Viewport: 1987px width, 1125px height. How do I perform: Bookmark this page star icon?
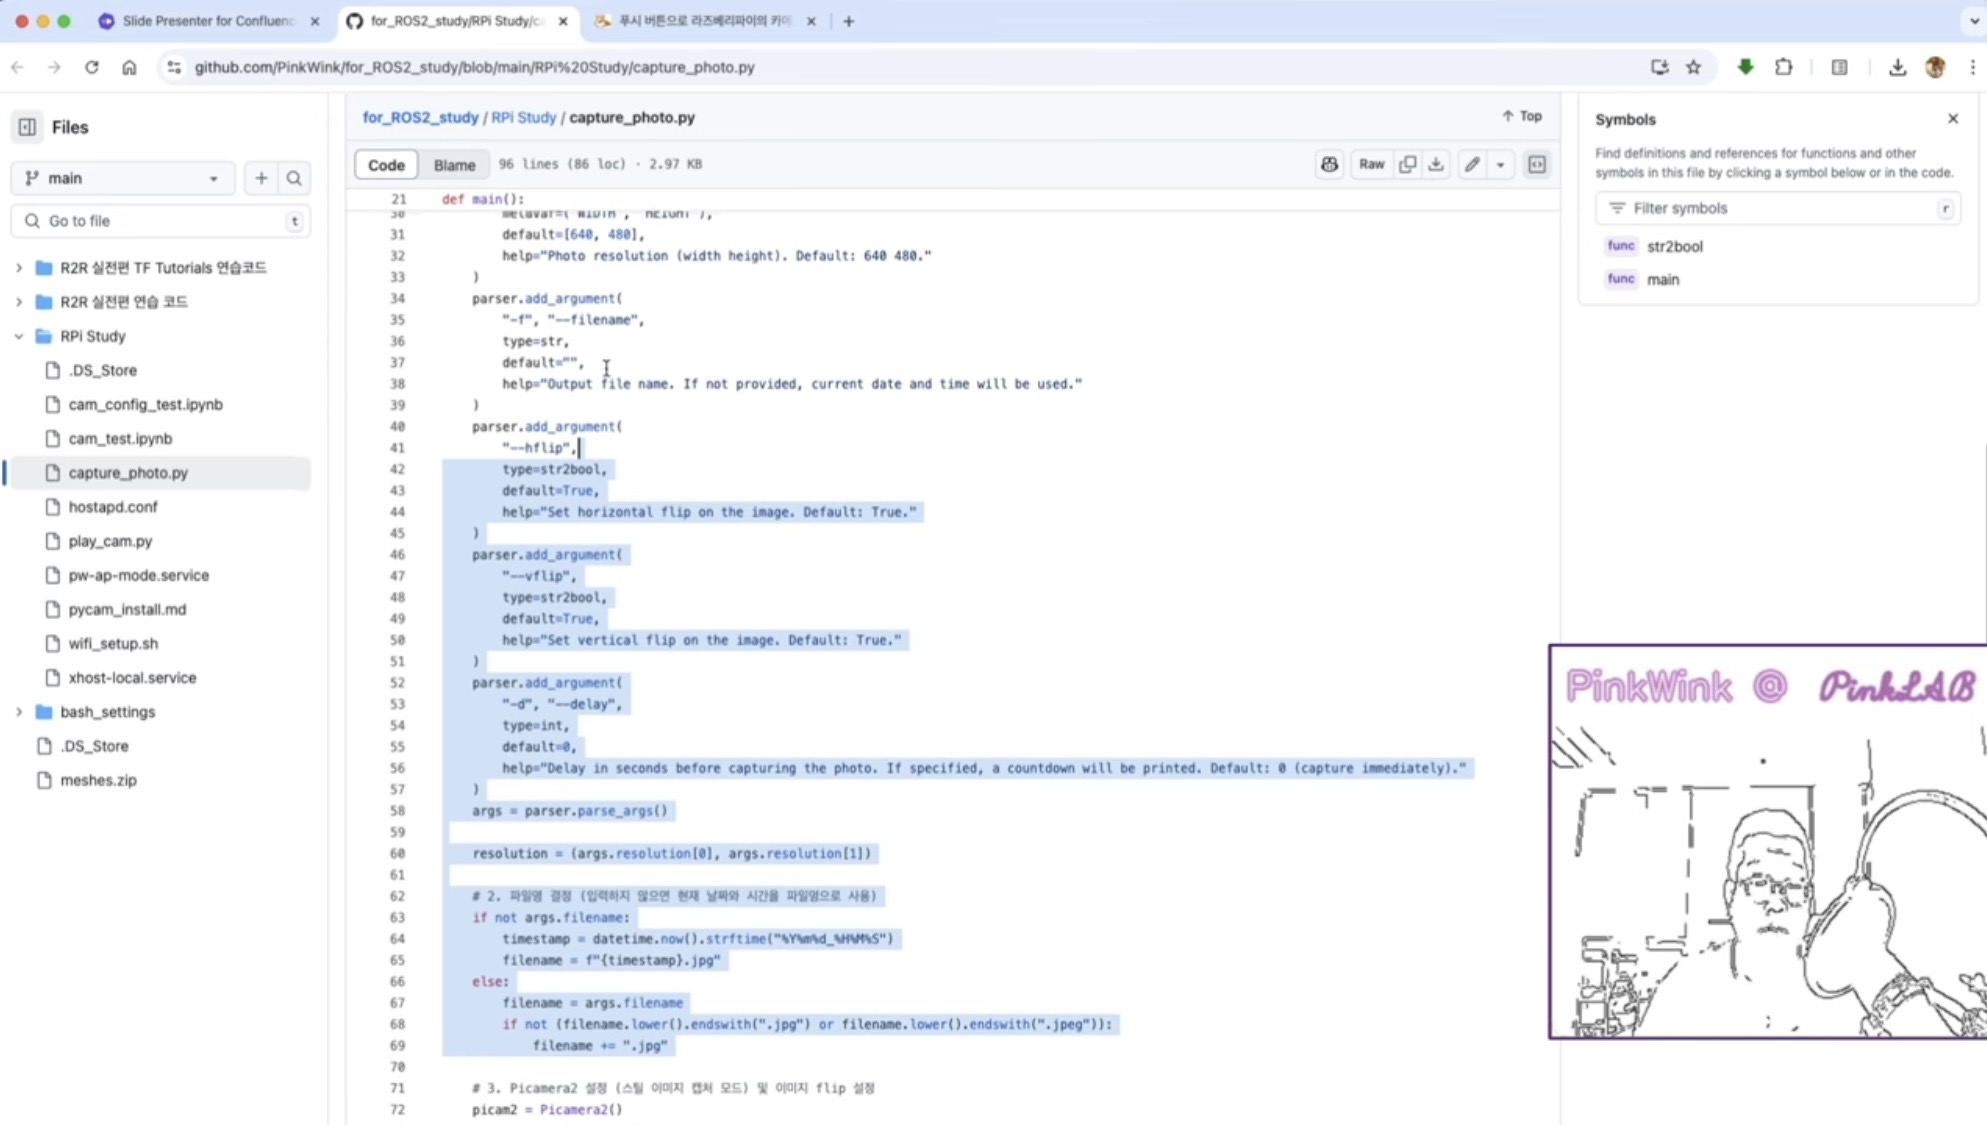point(1693,67)
